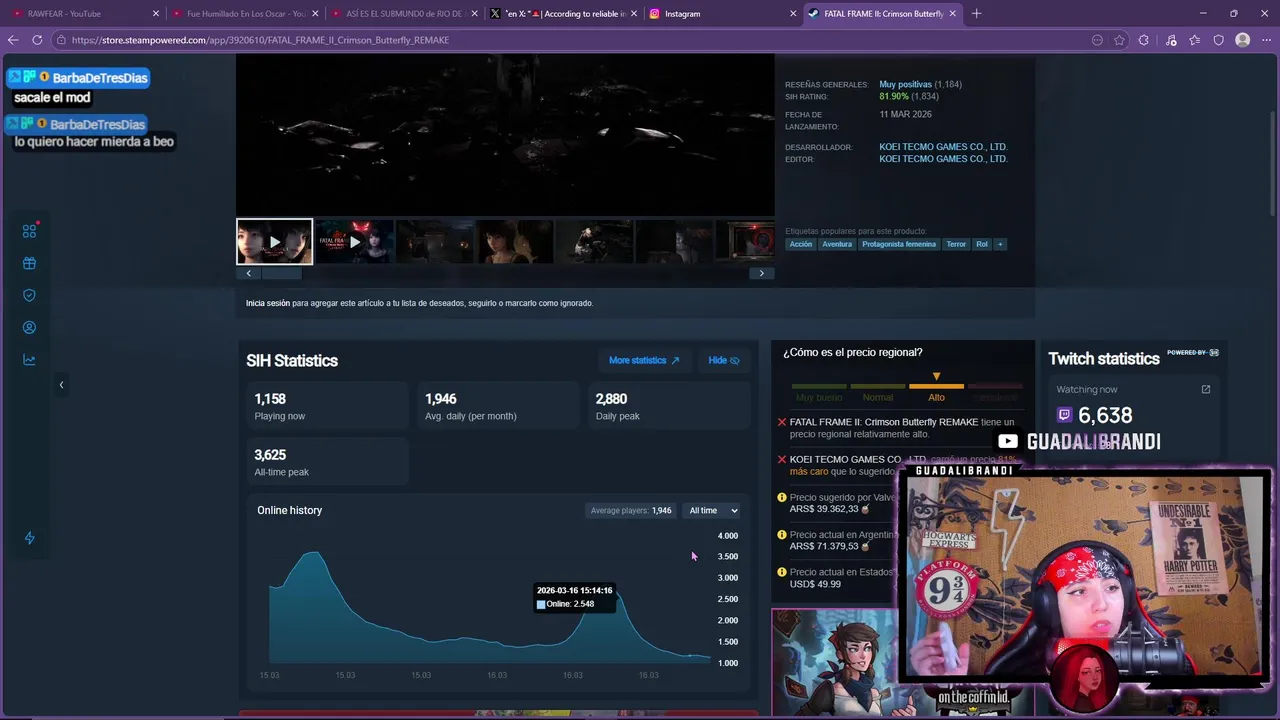
Task: Click the 'Daily peak' 2,880 stat card
Action: click(669, 406)
